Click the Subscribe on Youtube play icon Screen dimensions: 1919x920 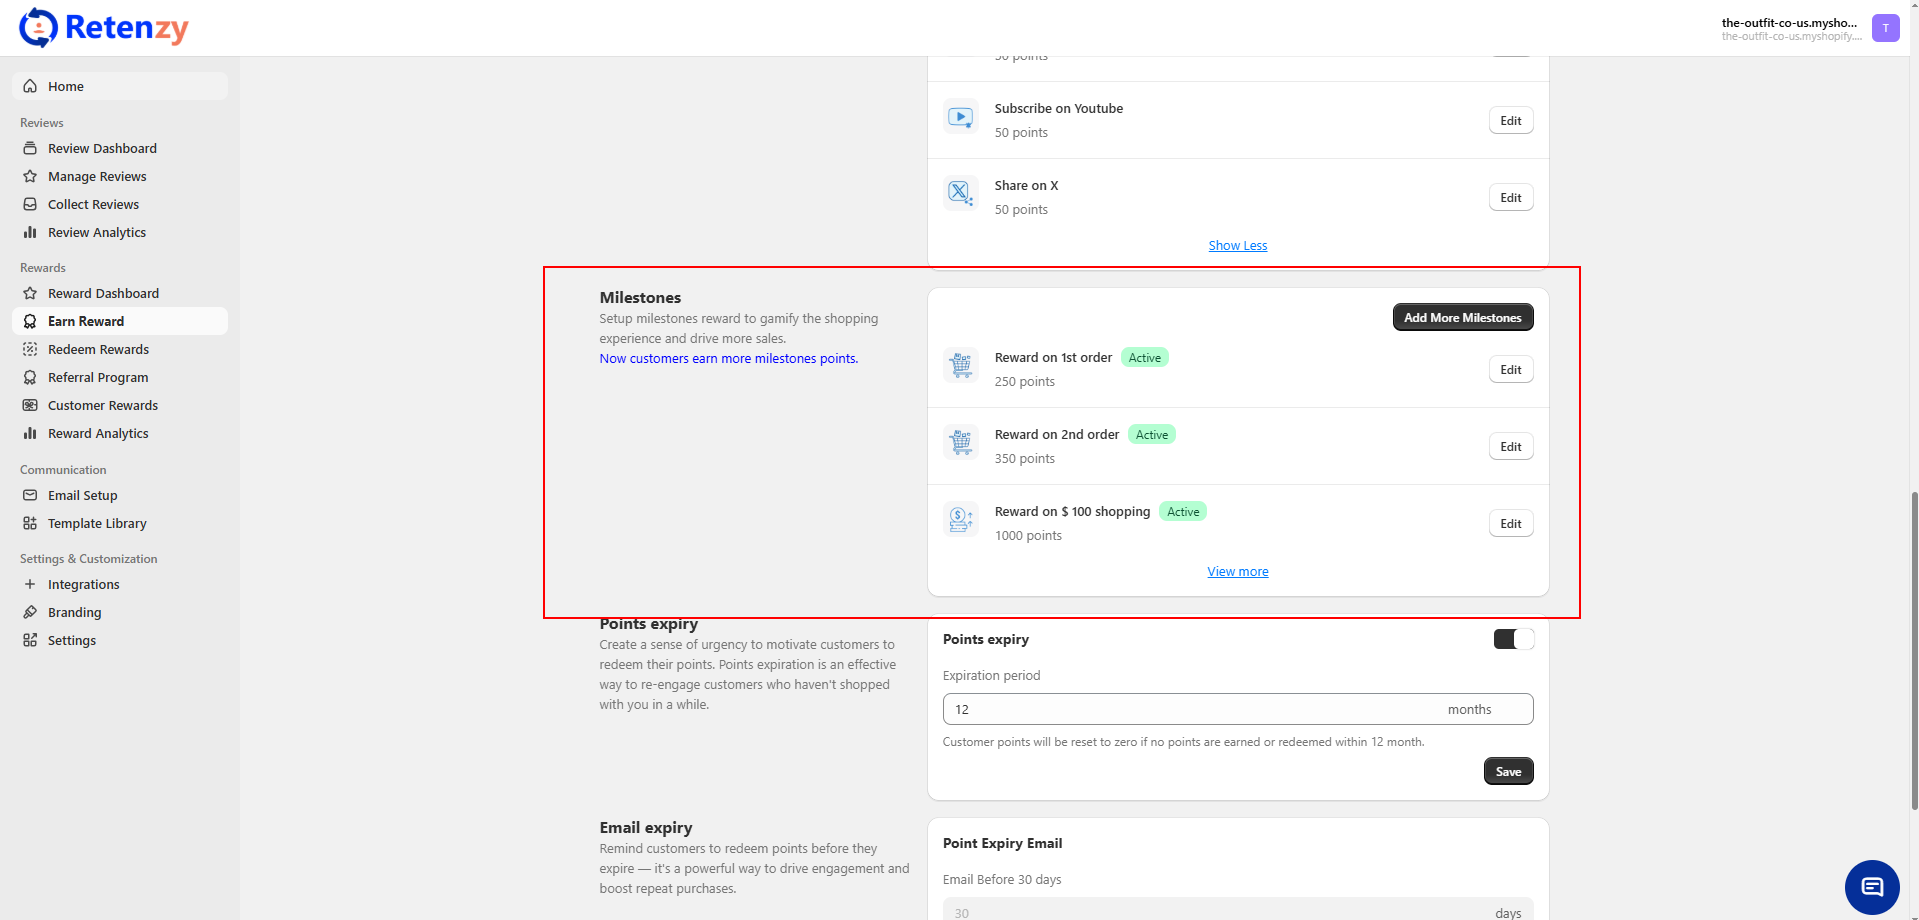click(960, 118)
